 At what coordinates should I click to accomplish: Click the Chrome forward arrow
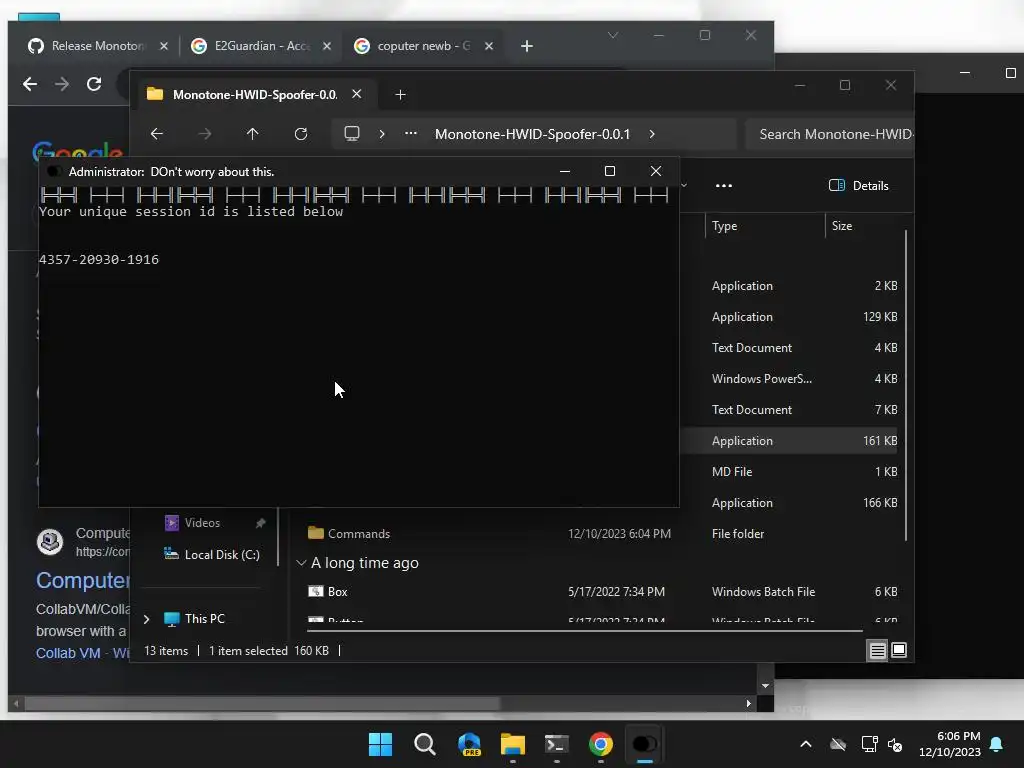62,84
